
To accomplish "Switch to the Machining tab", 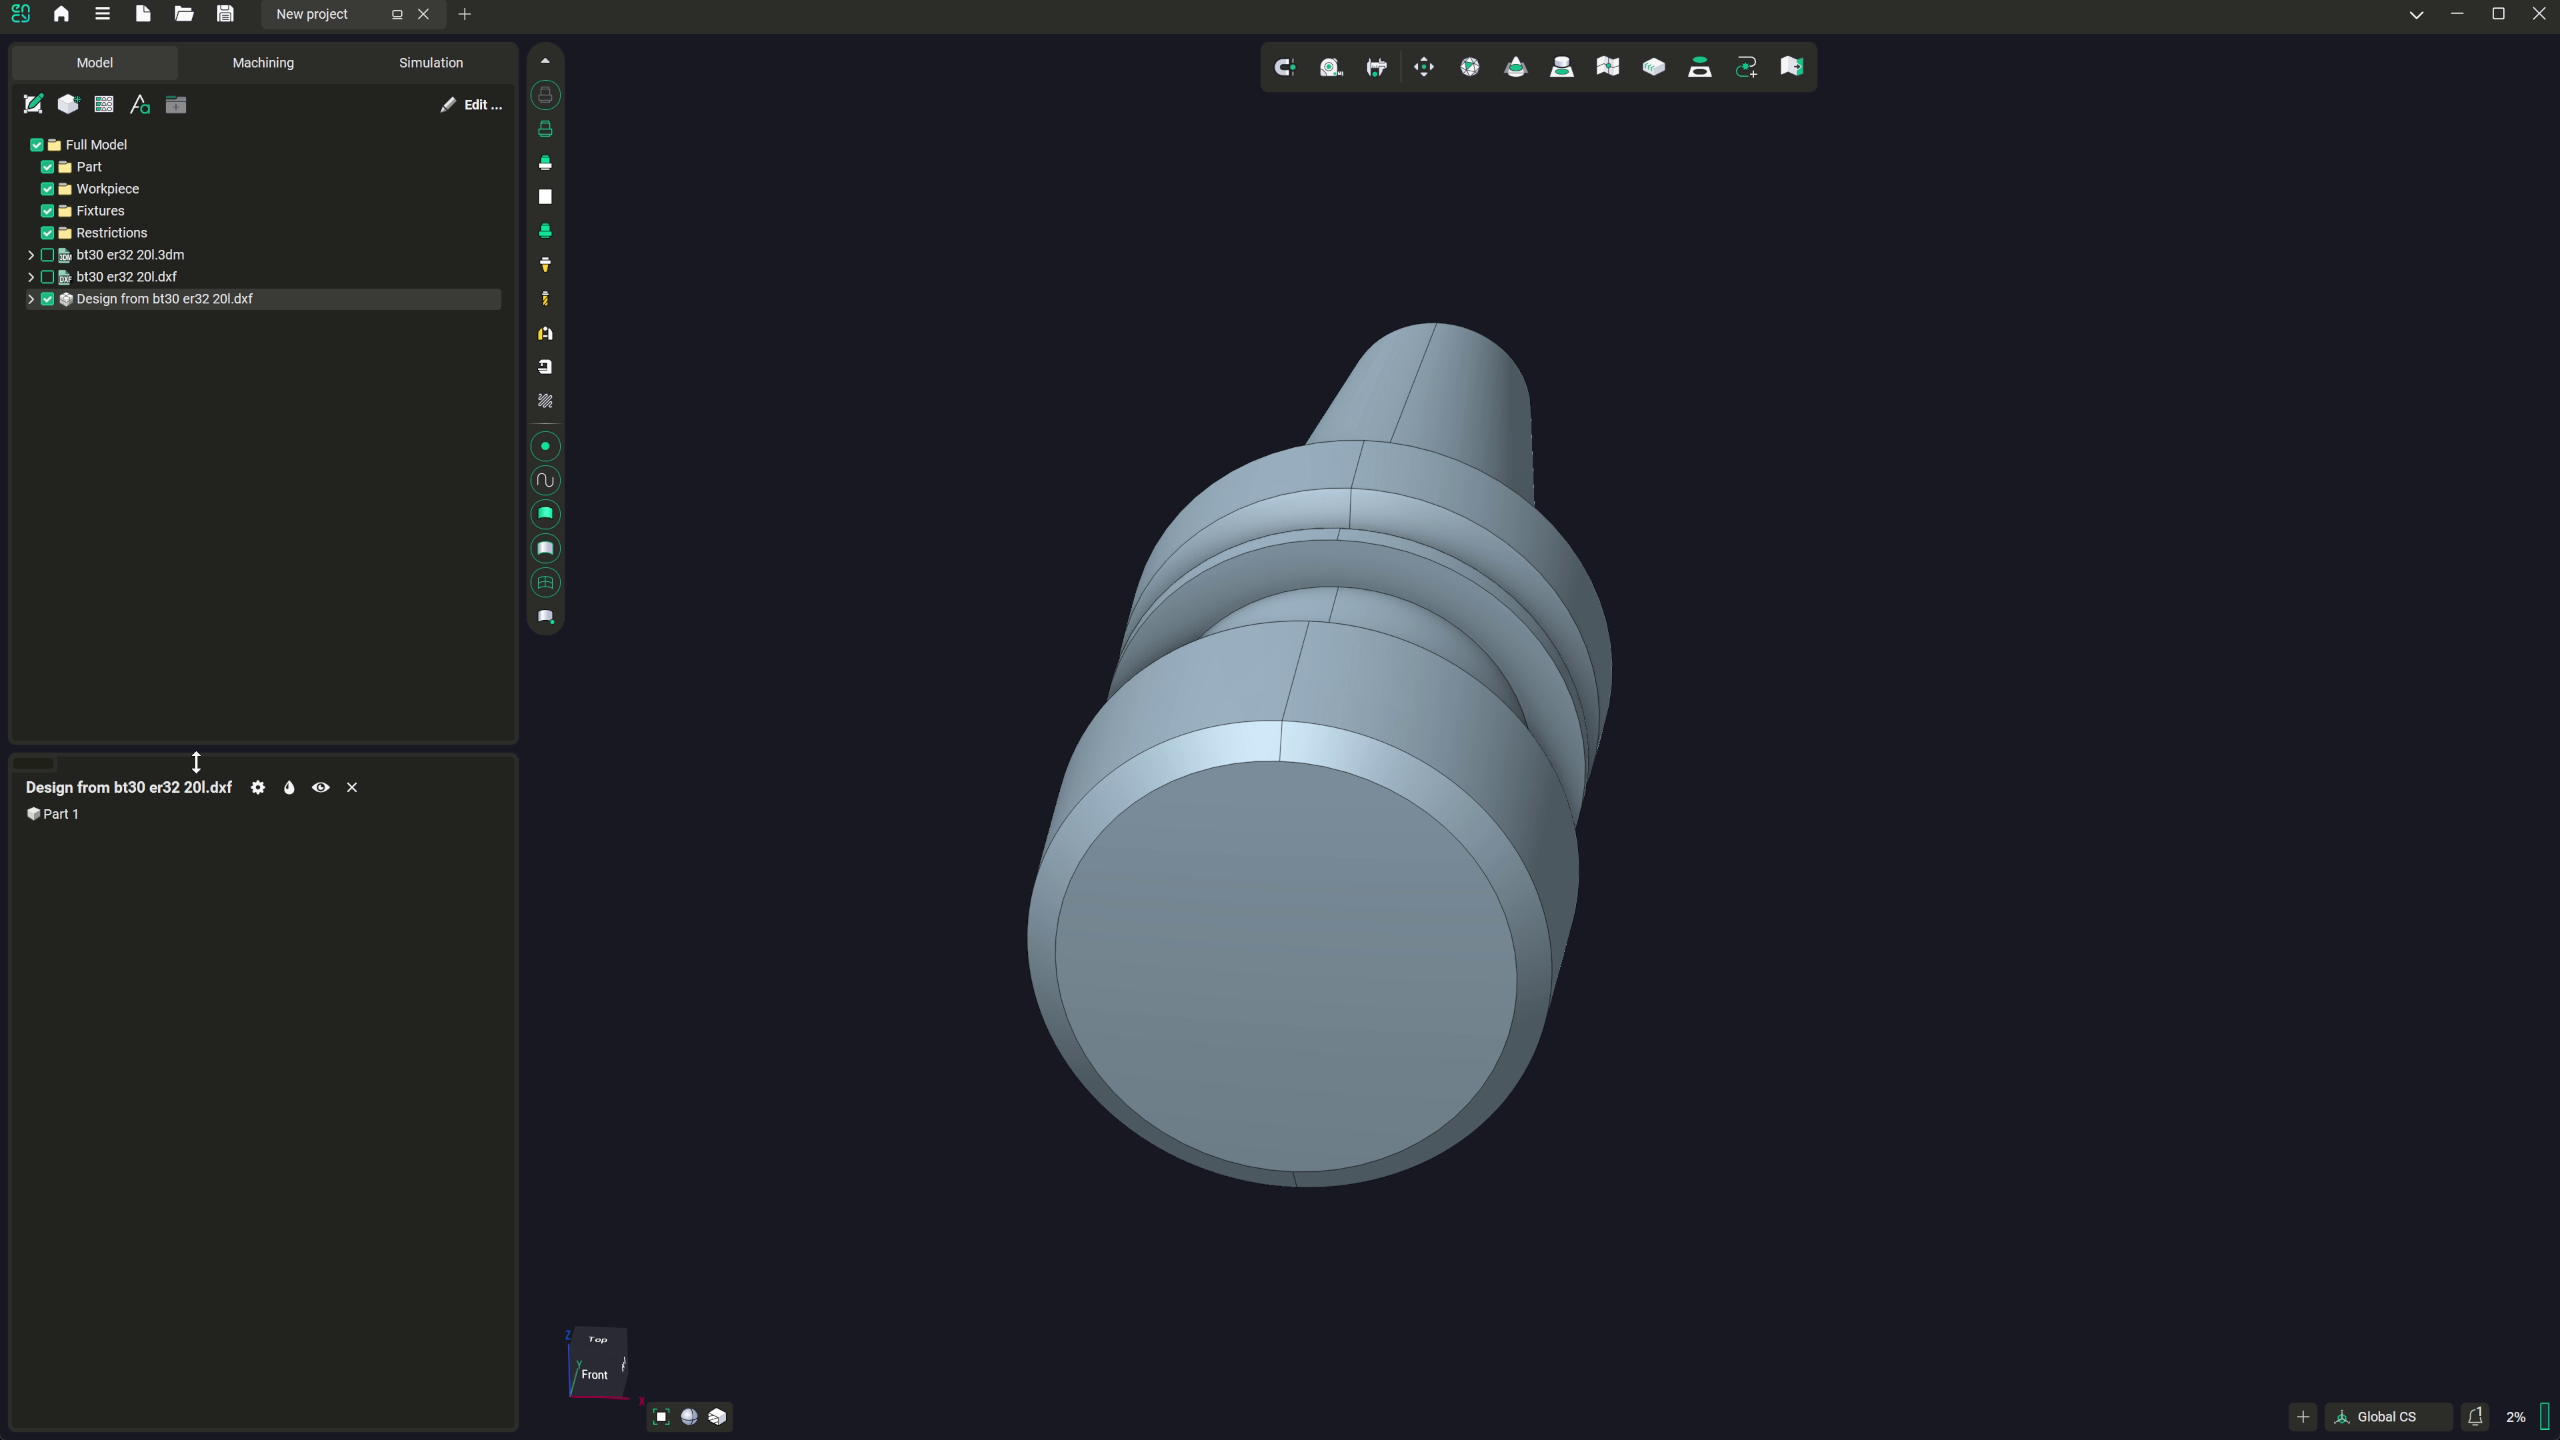I will (263, 62).
